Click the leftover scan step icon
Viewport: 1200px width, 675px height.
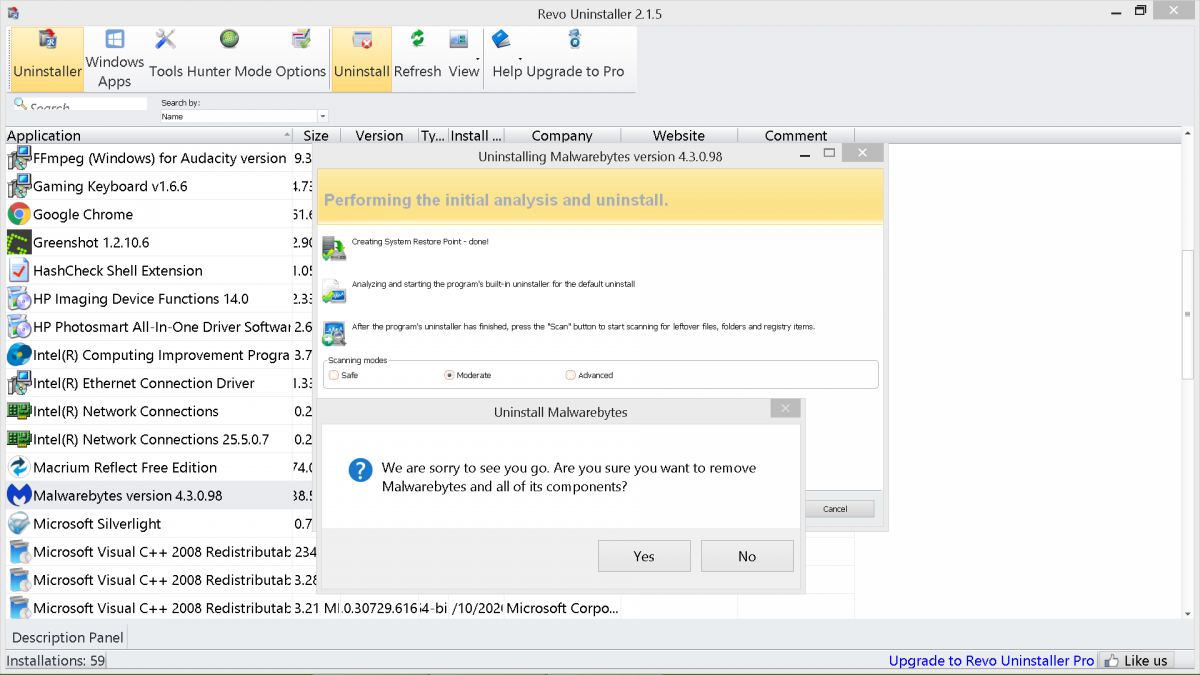click(x=334, y=333)
